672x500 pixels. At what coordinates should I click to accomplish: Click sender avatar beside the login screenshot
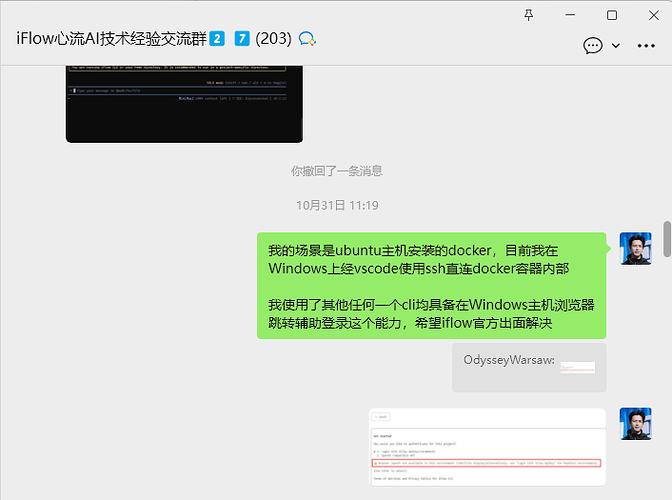point(636,423)
